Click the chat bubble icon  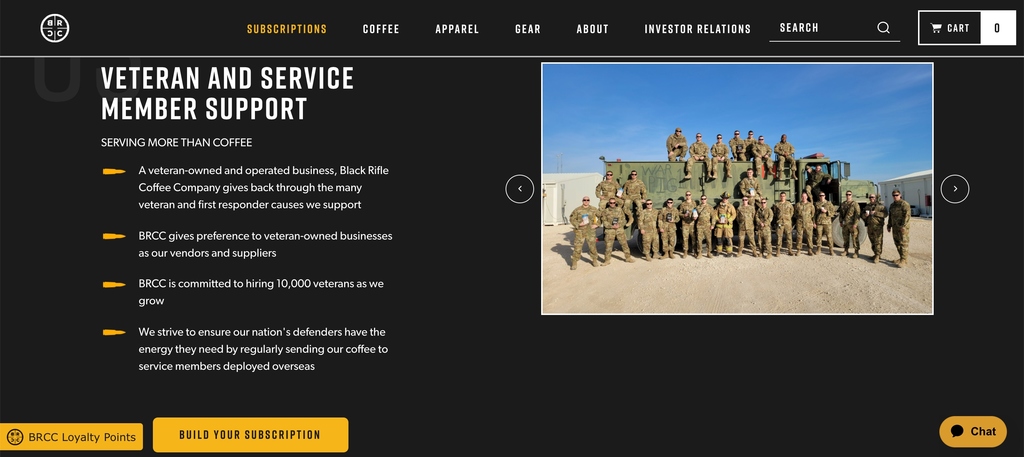(957, 432)
